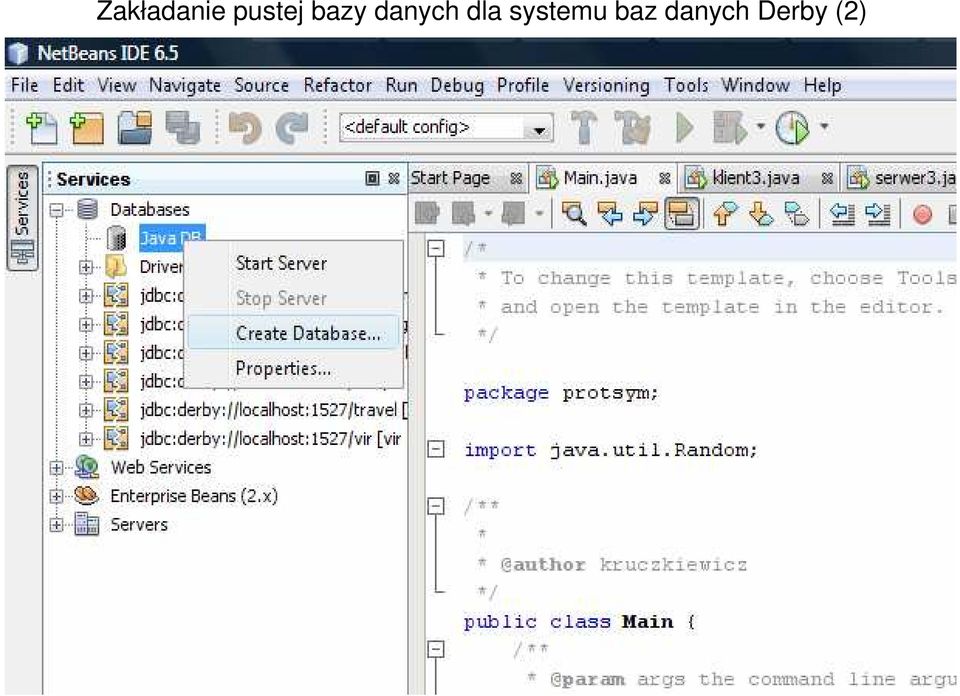Click the red Start Macro Recording icon
Screen dimensions: 960x696
click(x=923, y=214)
